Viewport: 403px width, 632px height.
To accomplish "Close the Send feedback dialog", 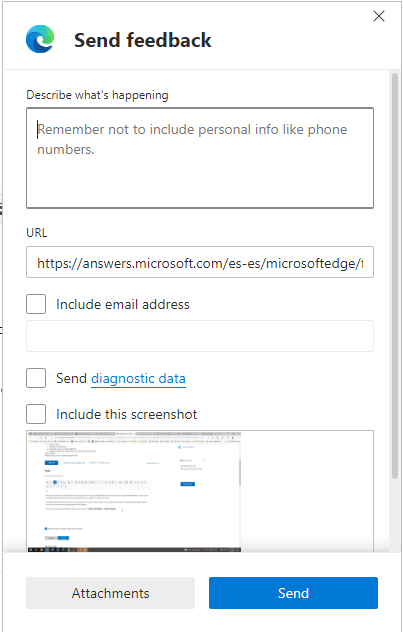I will tap(378, 16).
